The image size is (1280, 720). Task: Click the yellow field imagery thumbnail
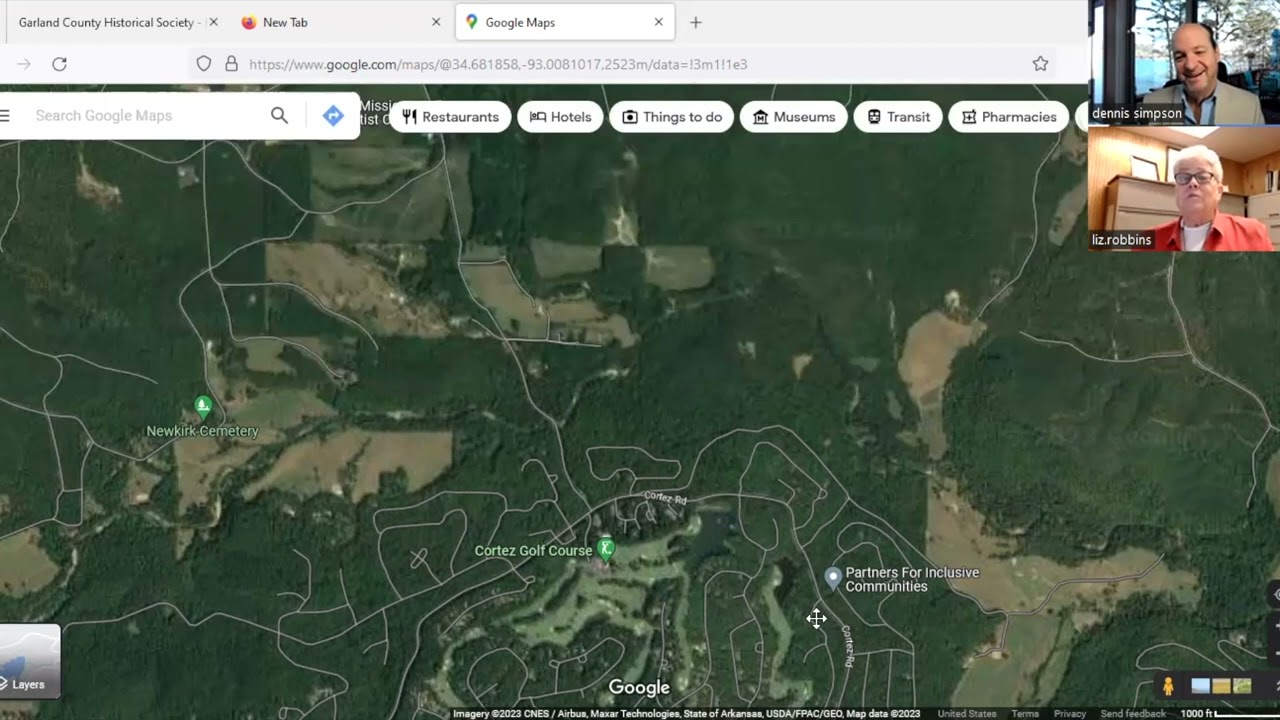[1221, 686]
